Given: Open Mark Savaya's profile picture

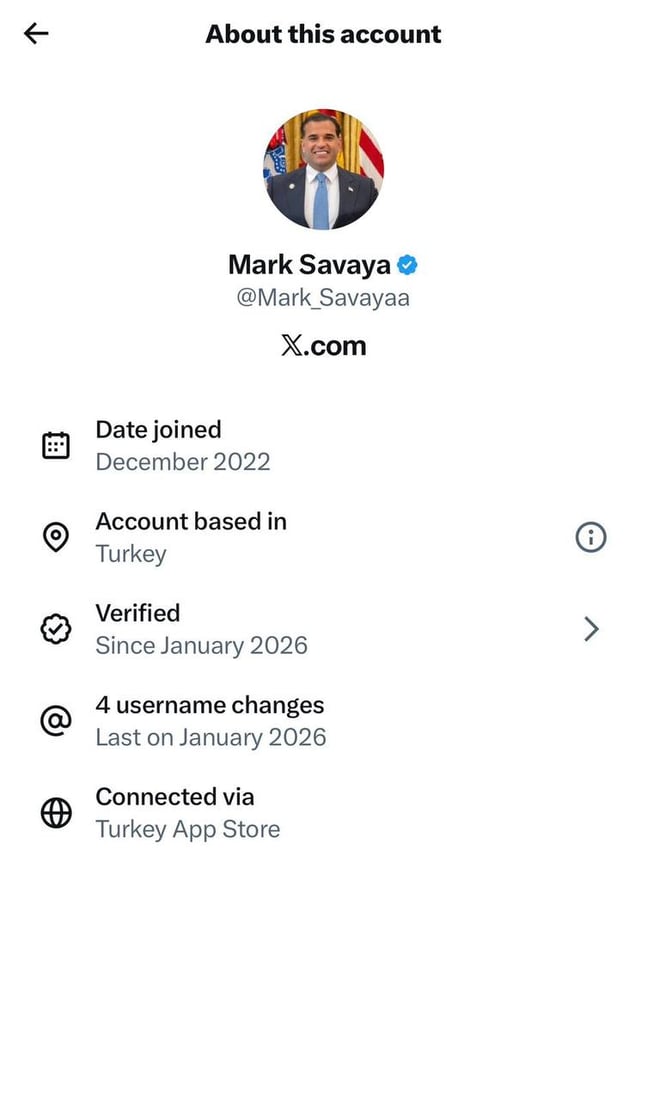Looking at the screenshot, I should pos(323,170).
